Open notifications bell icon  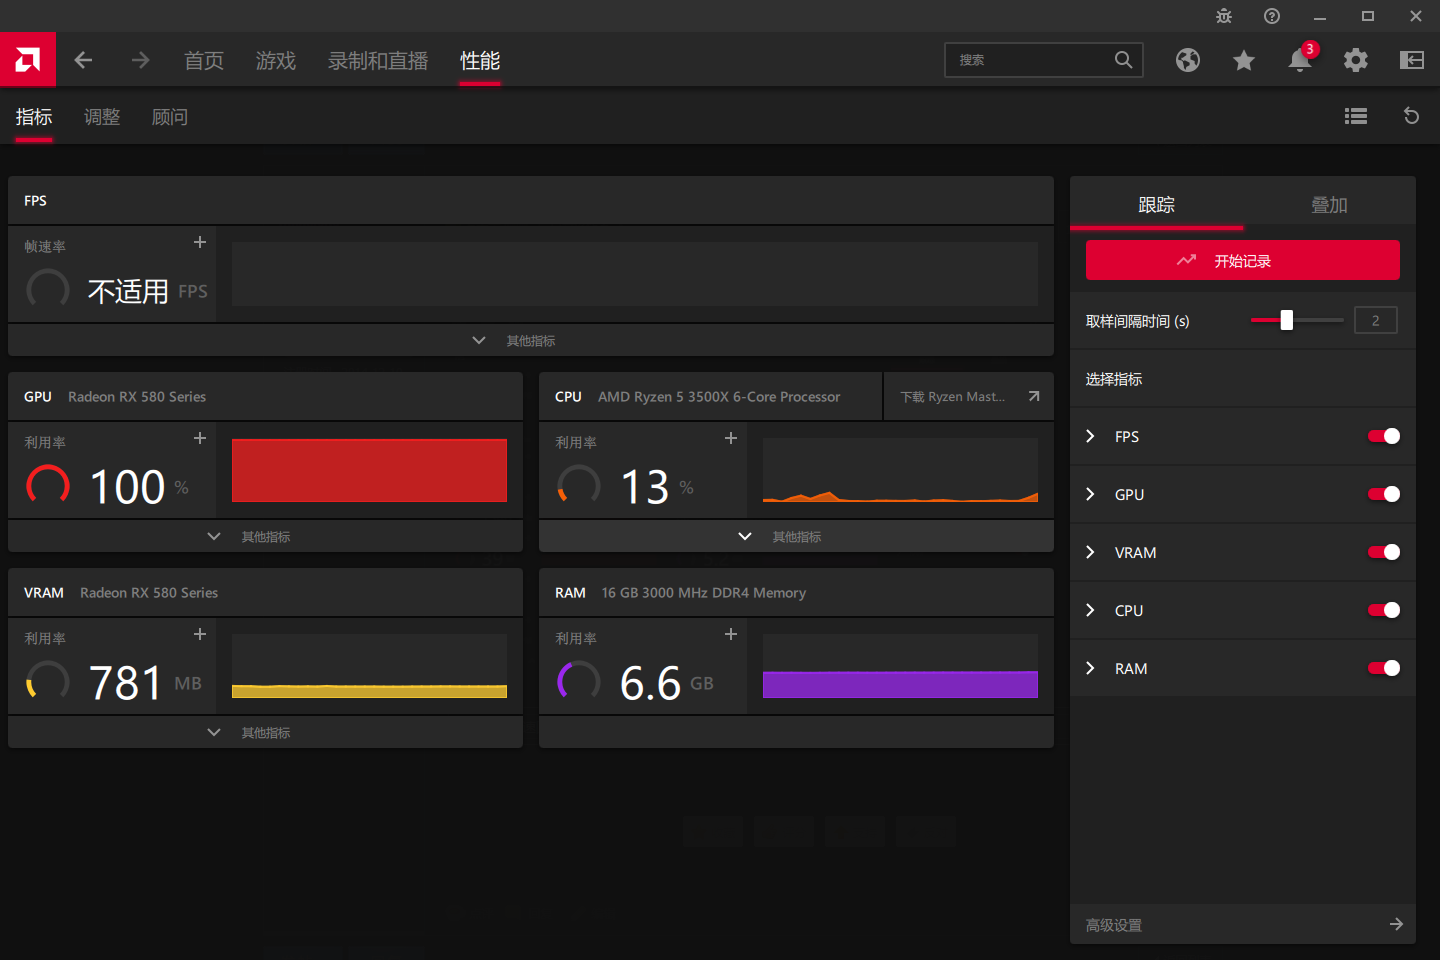(x=1299, y=60)
